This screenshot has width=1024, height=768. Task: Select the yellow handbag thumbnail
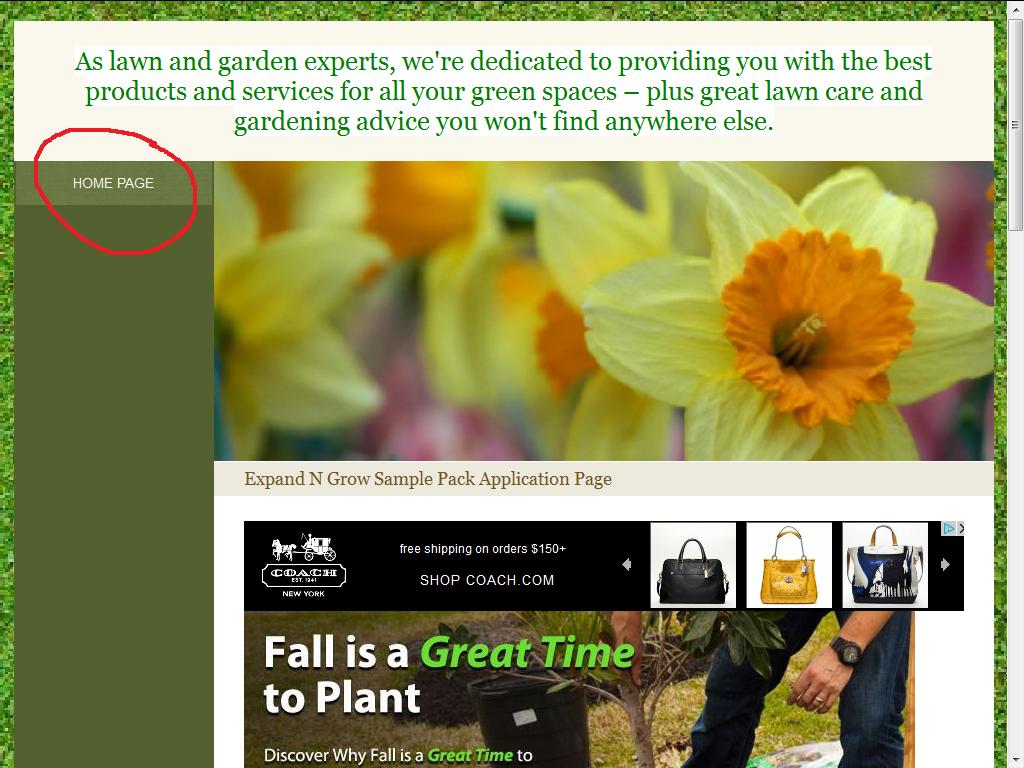[x=789, y=566]
